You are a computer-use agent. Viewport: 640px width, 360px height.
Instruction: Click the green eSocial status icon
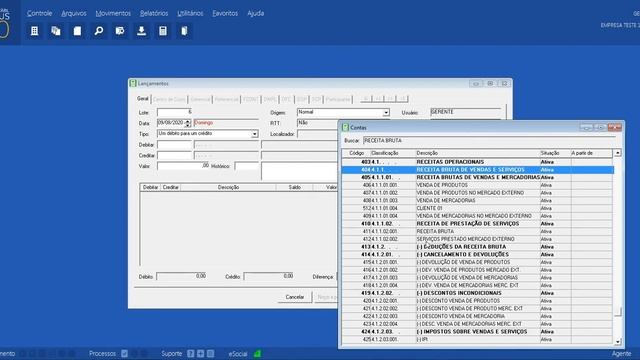(258, 353)
